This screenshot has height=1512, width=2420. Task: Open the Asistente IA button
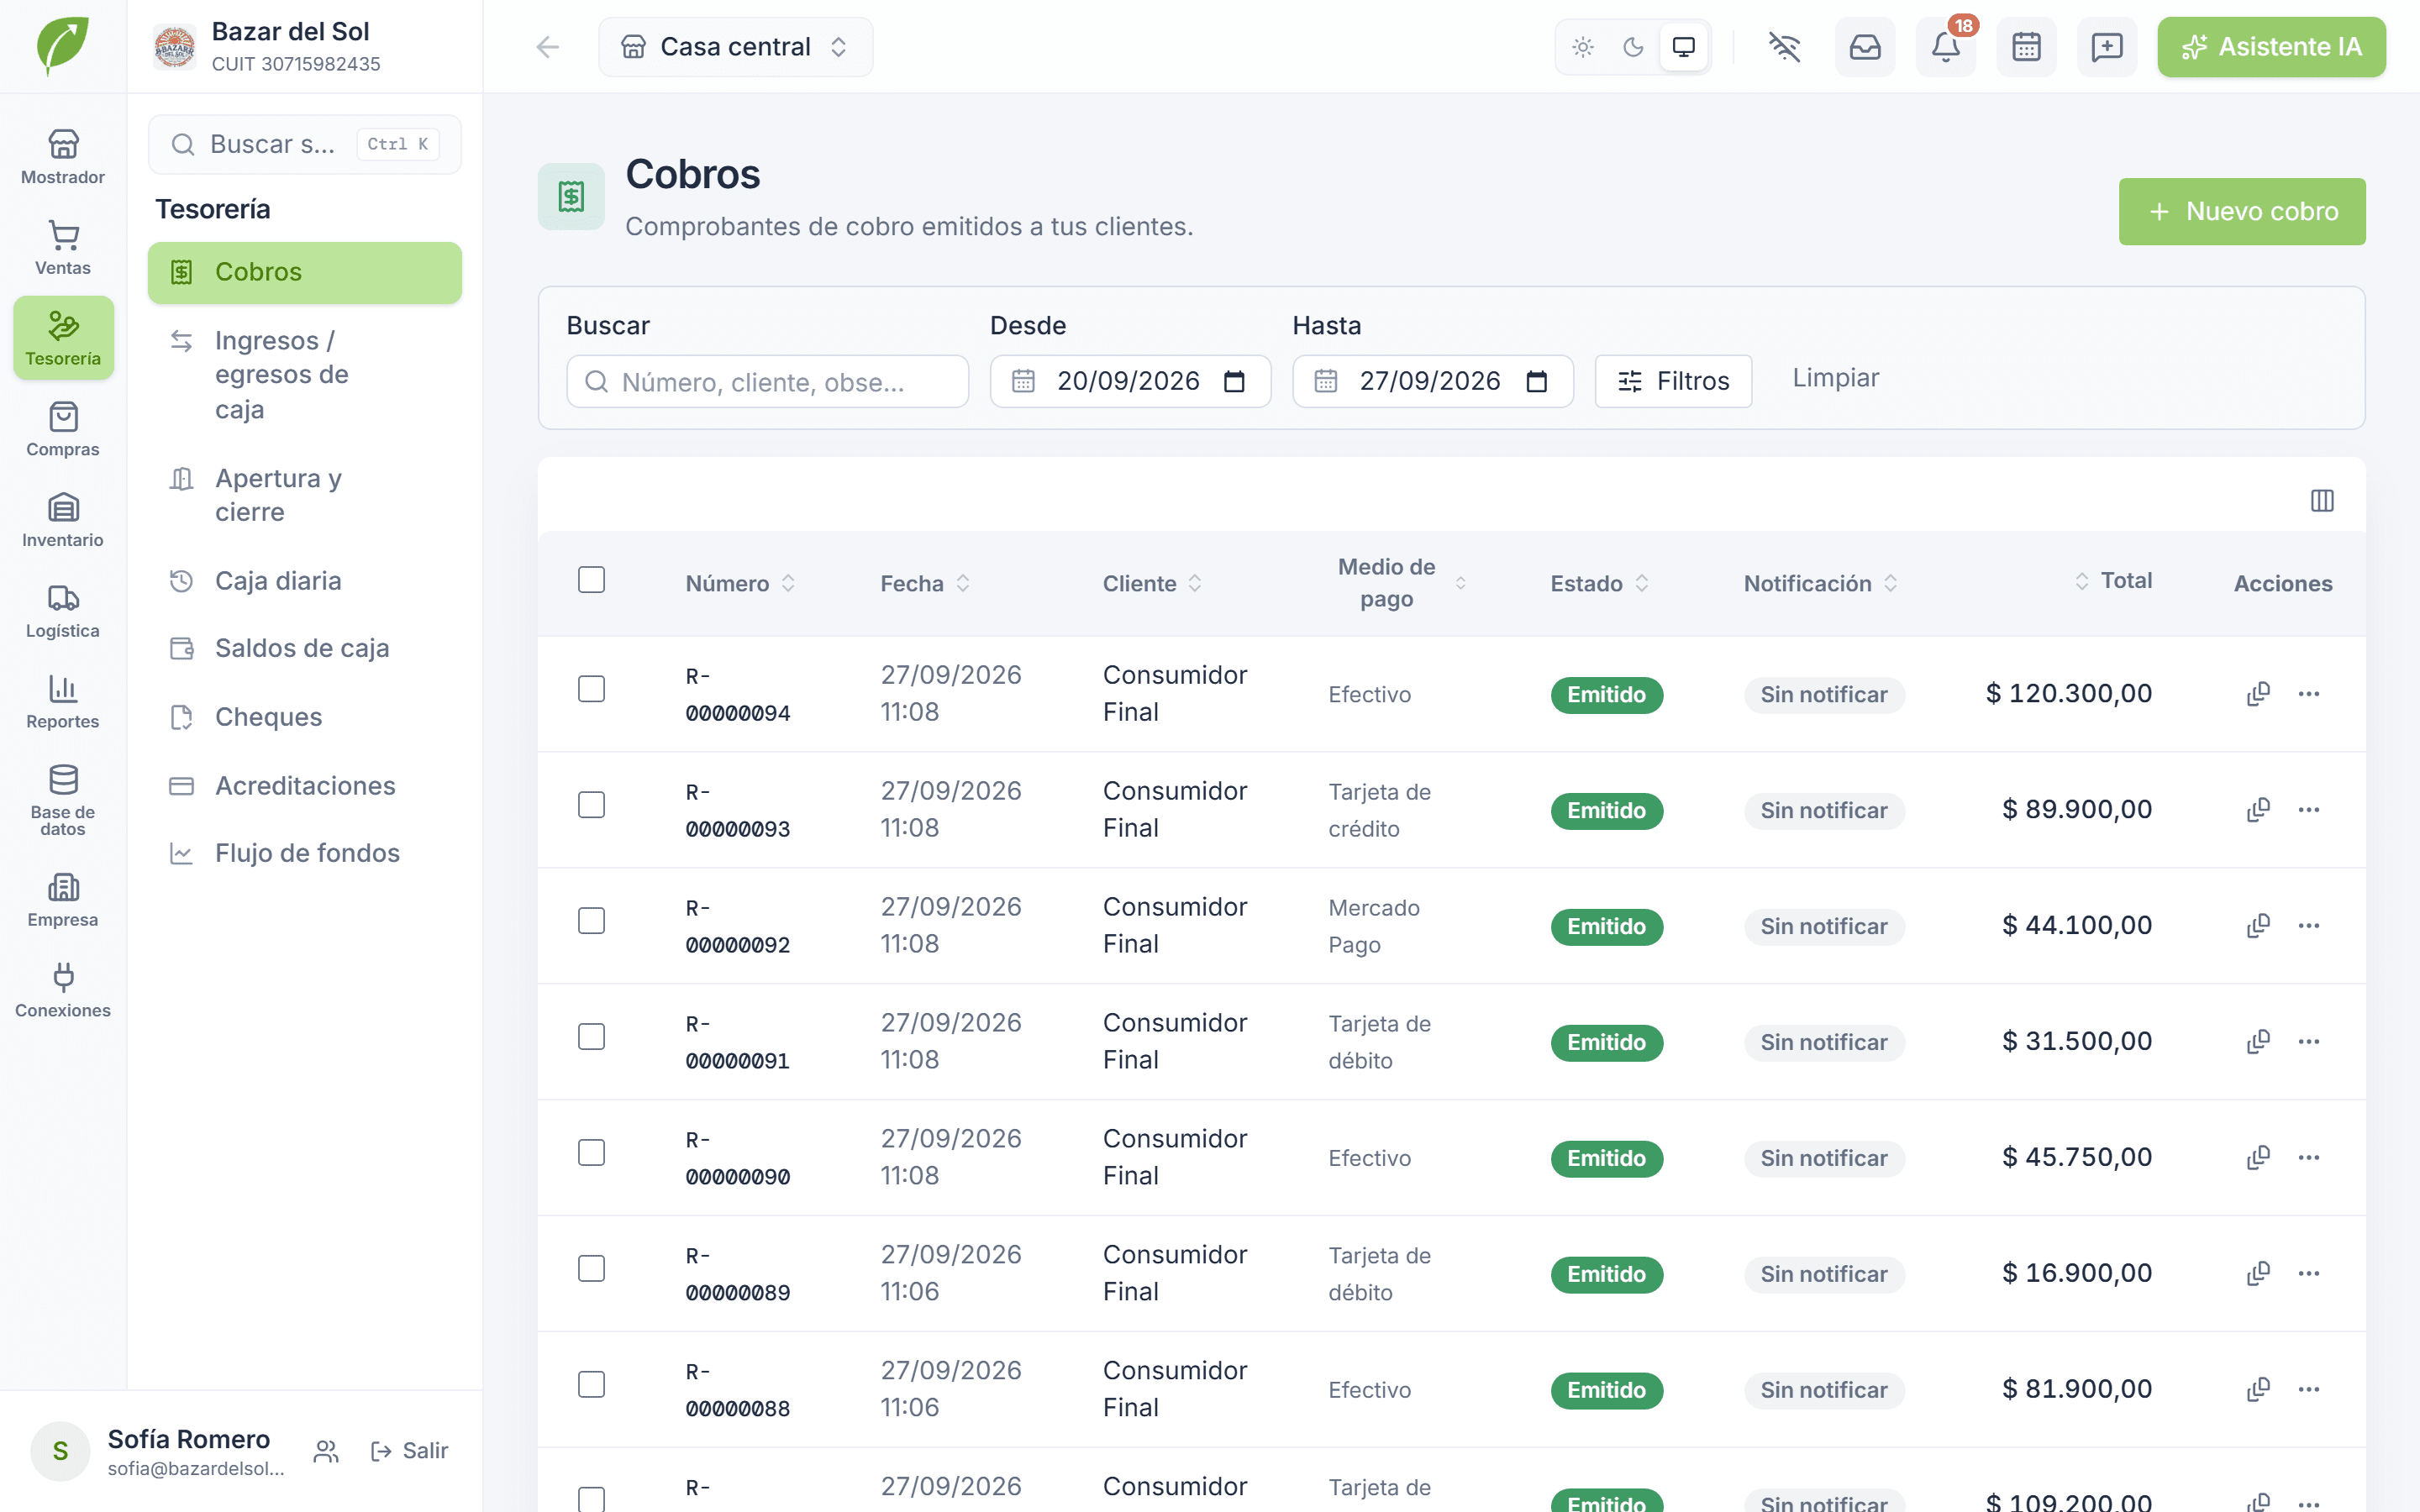(x=2271, y=47)
